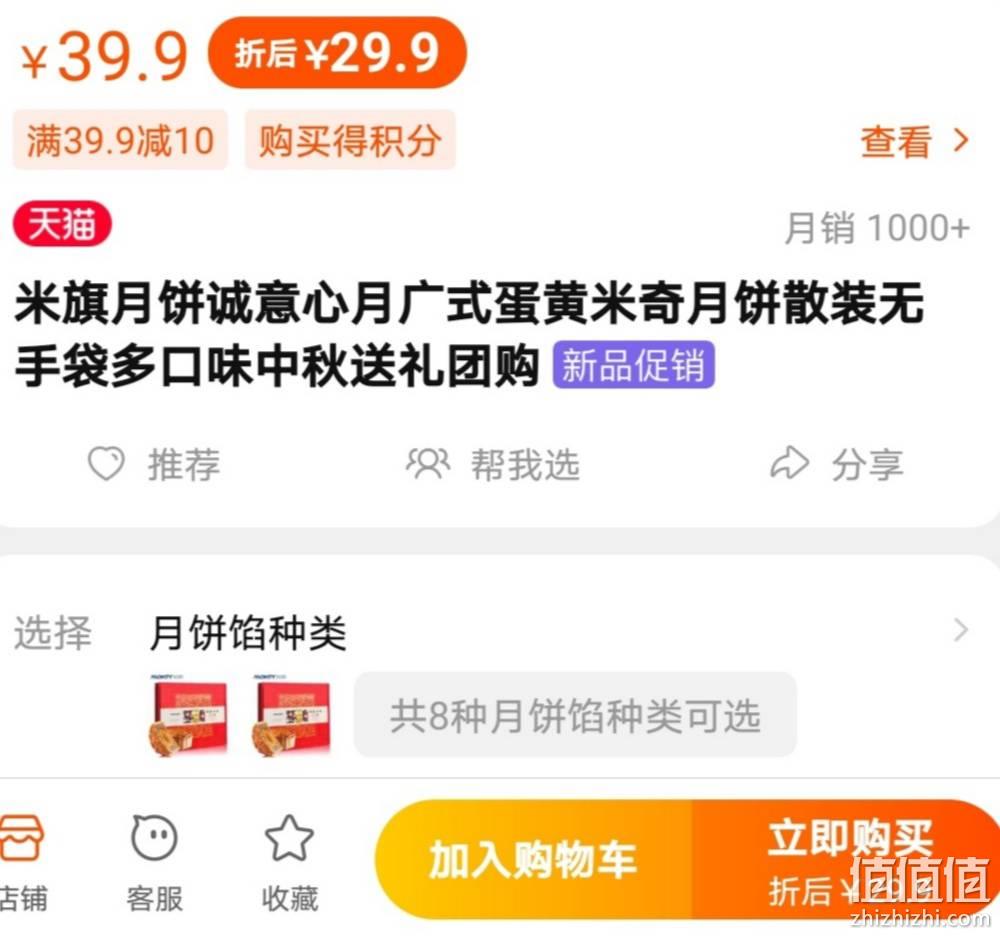Tap the 折后¥29.9 price badge
The image size is (1000, 936).
[337, 53]
